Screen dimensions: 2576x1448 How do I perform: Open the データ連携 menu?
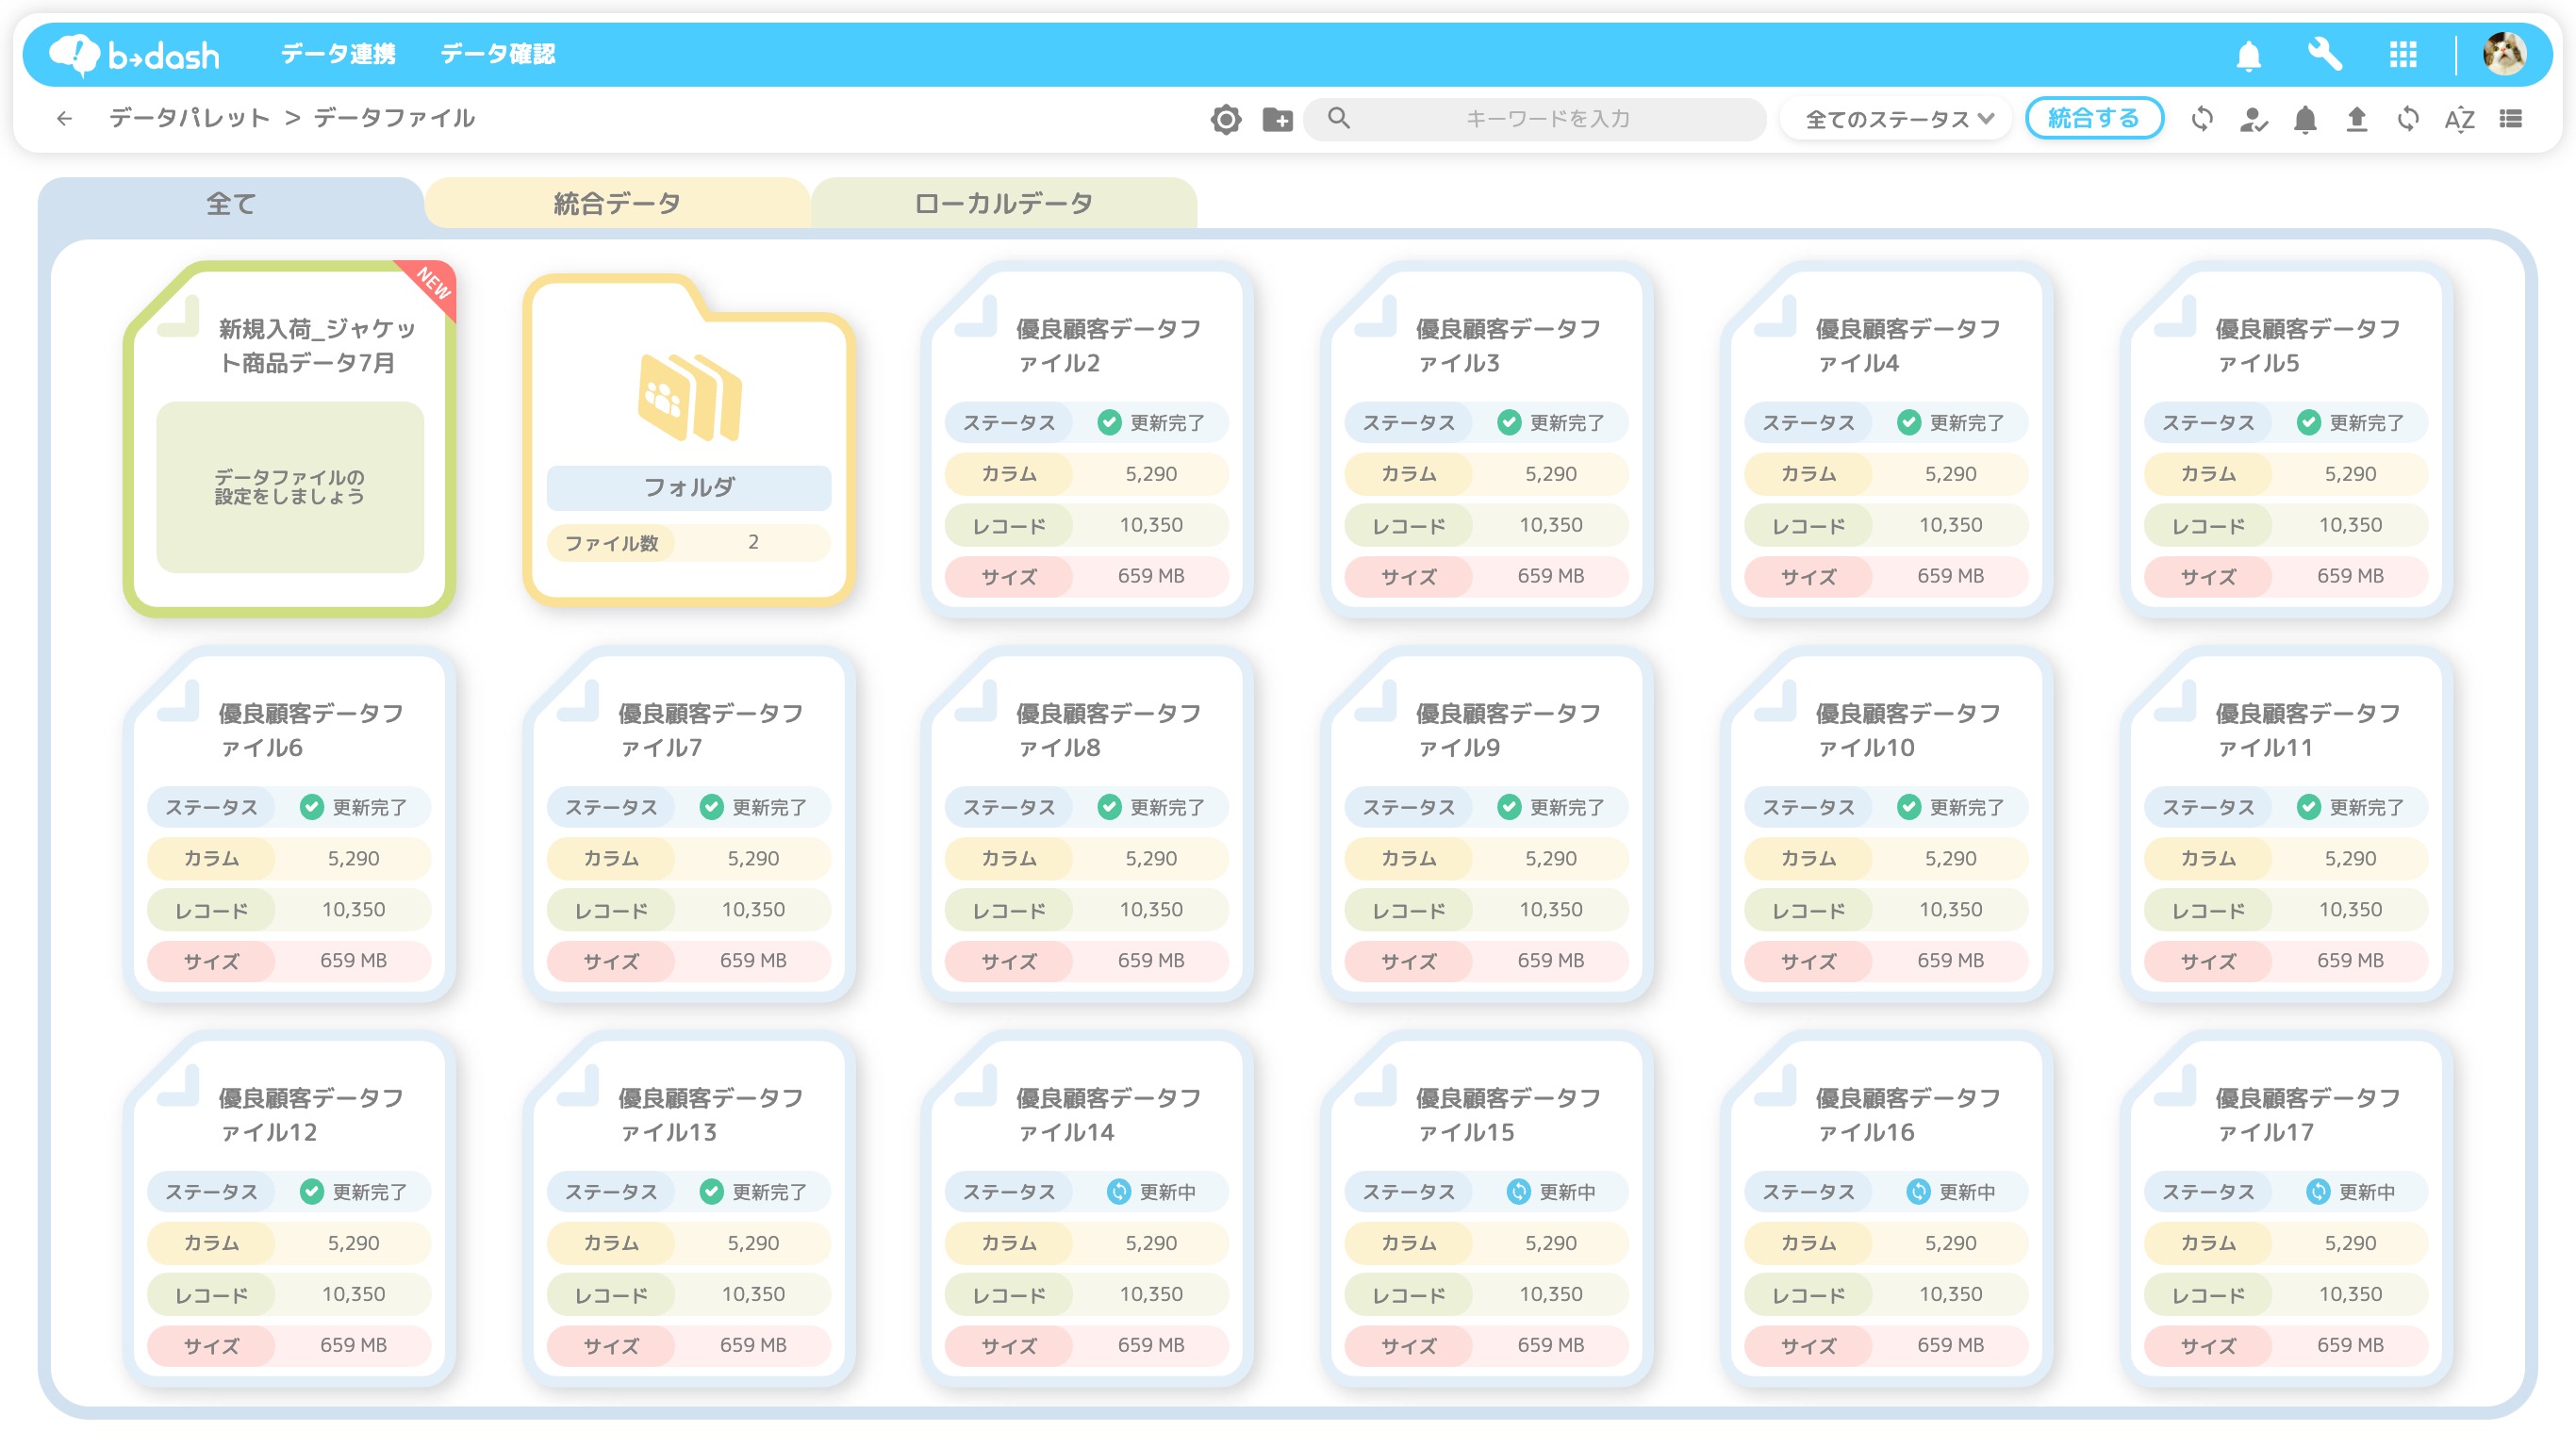[338, 54]
